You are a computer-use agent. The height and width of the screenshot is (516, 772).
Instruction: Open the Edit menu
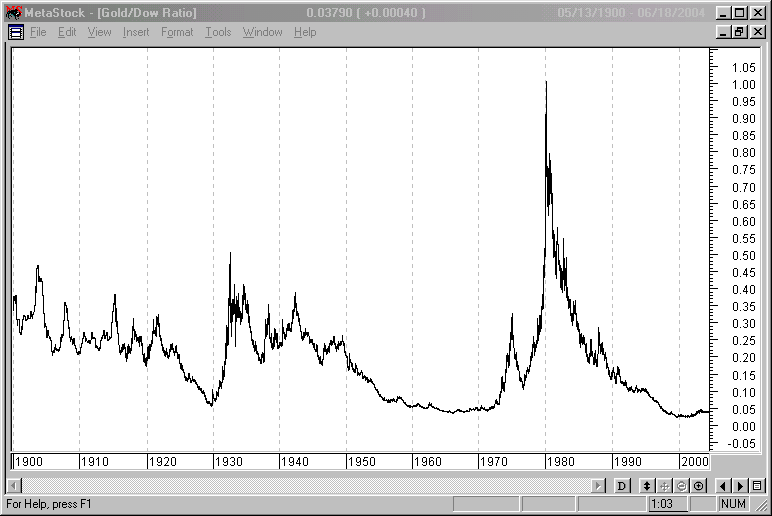pos(67,32)
